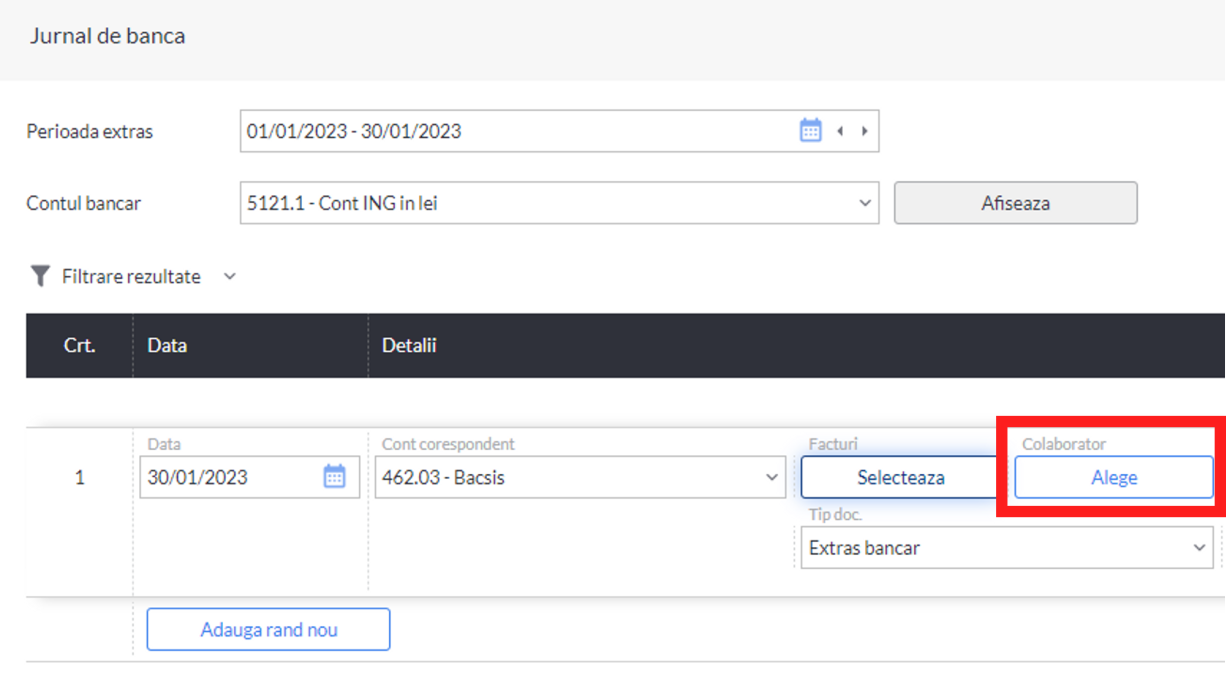Go to next period with right arrow
This screenshot has width=1226, height=688.
(864, 131)
